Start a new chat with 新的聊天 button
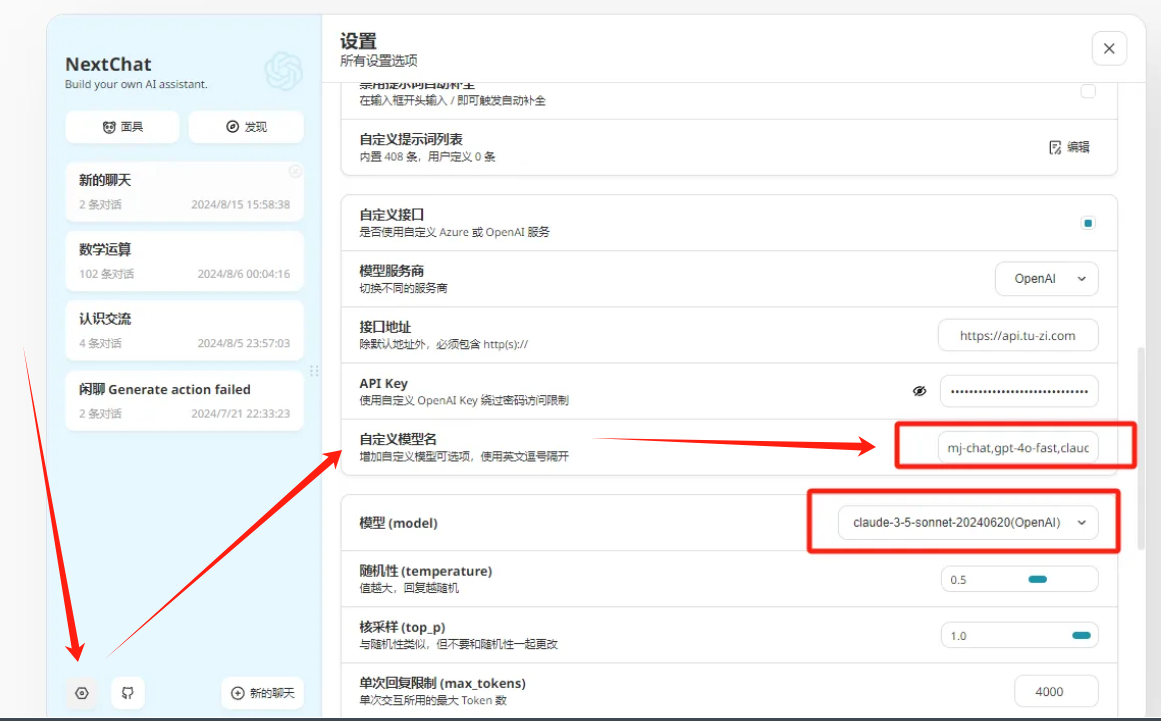1161x721 pixels. (x=262, y=693)
